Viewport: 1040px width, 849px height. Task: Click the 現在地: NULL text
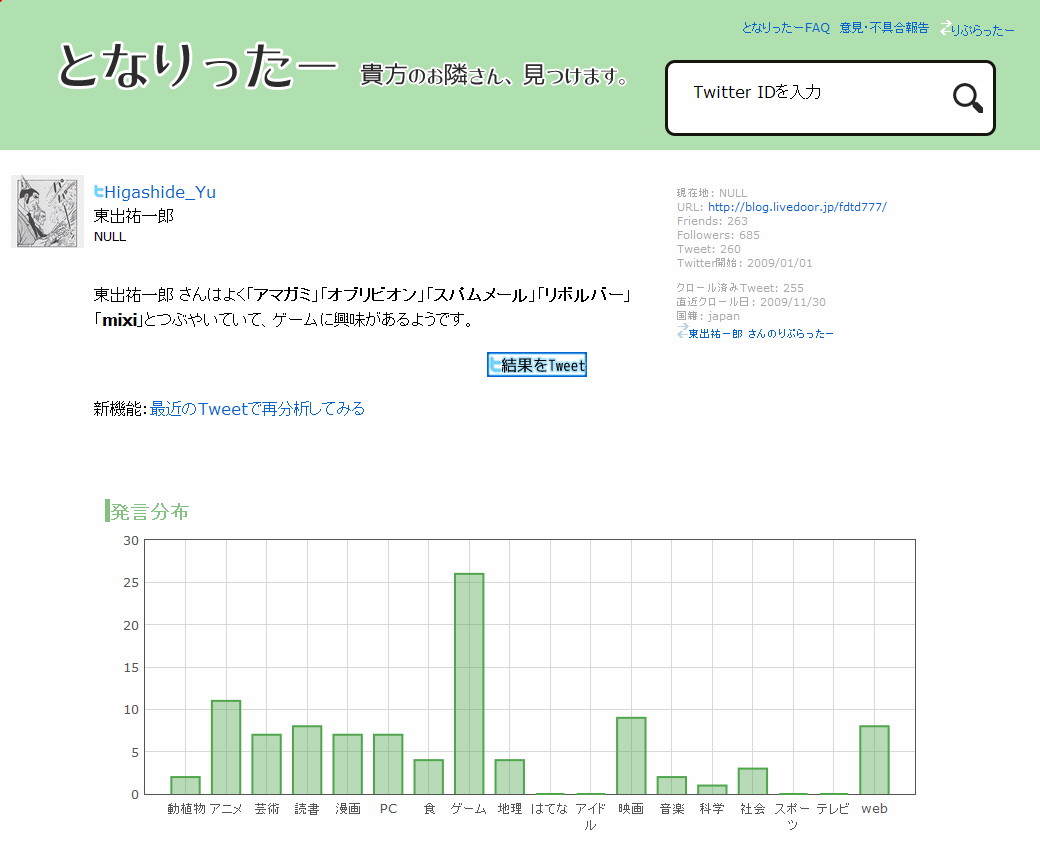712,193
